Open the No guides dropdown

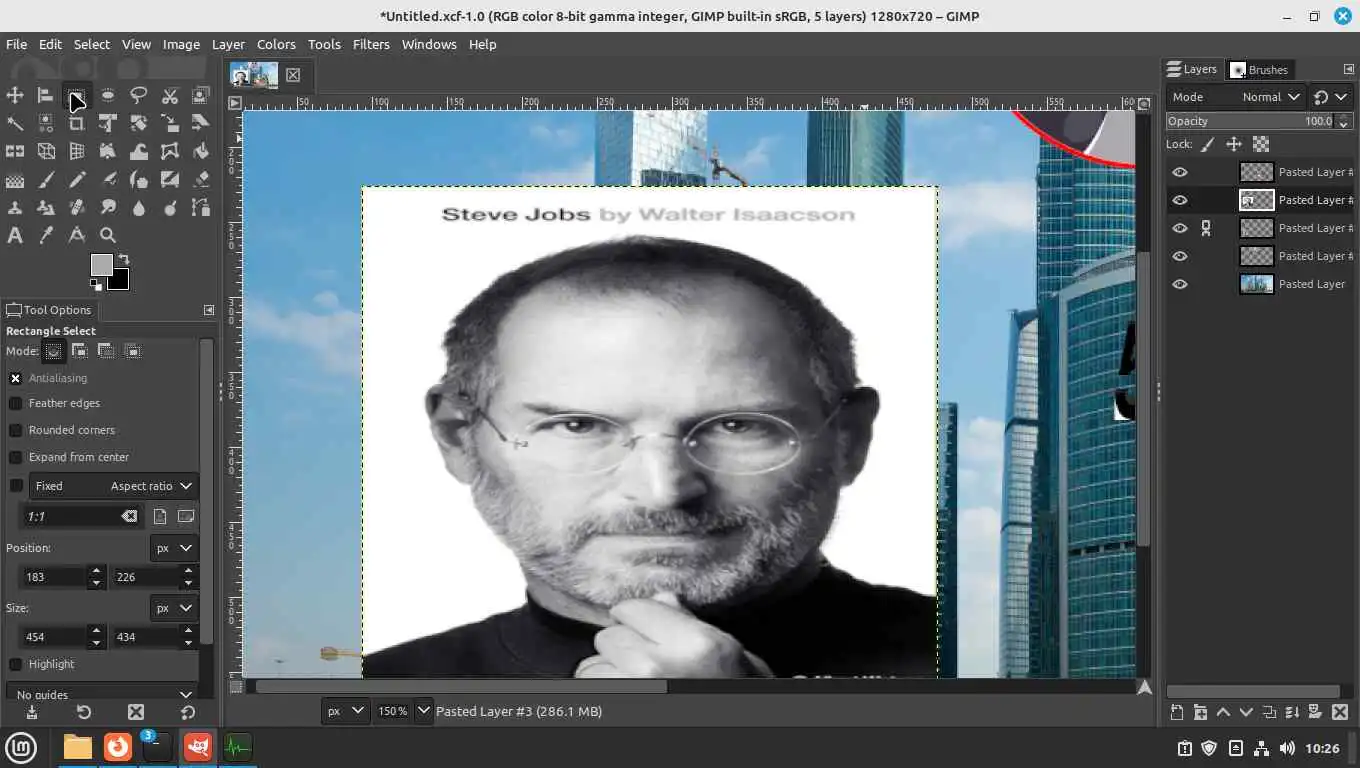(102, 693)
